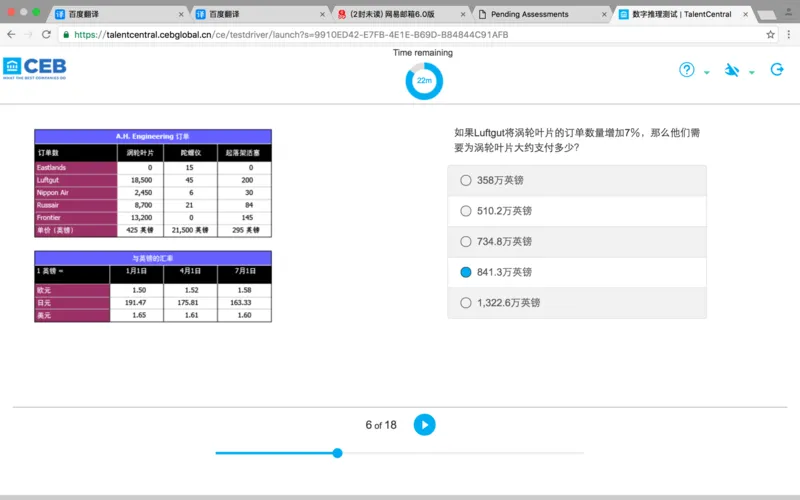
Task: Click the 6 of 18 question counter
Action: (381, 424)
